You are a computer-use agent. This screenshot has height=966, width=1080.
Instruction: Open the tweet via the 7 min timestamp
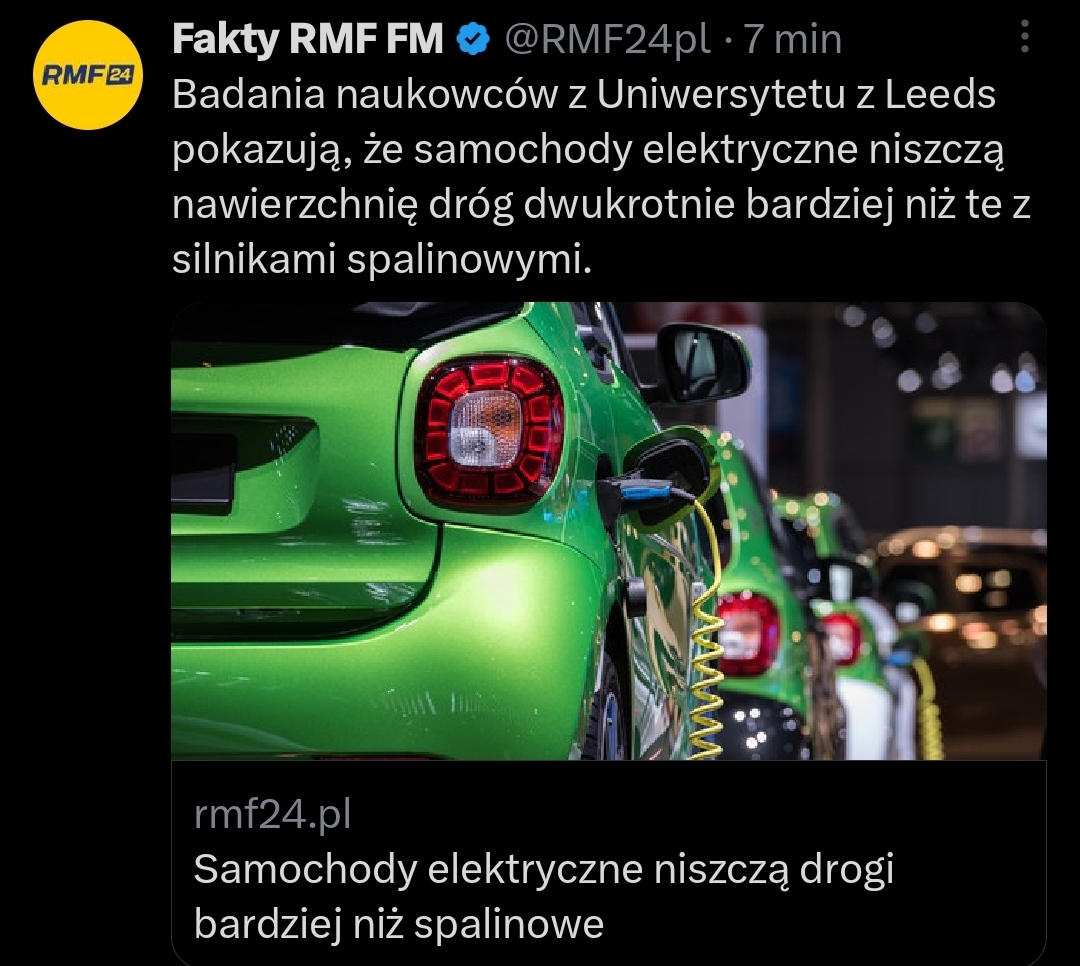pos(793,39)
